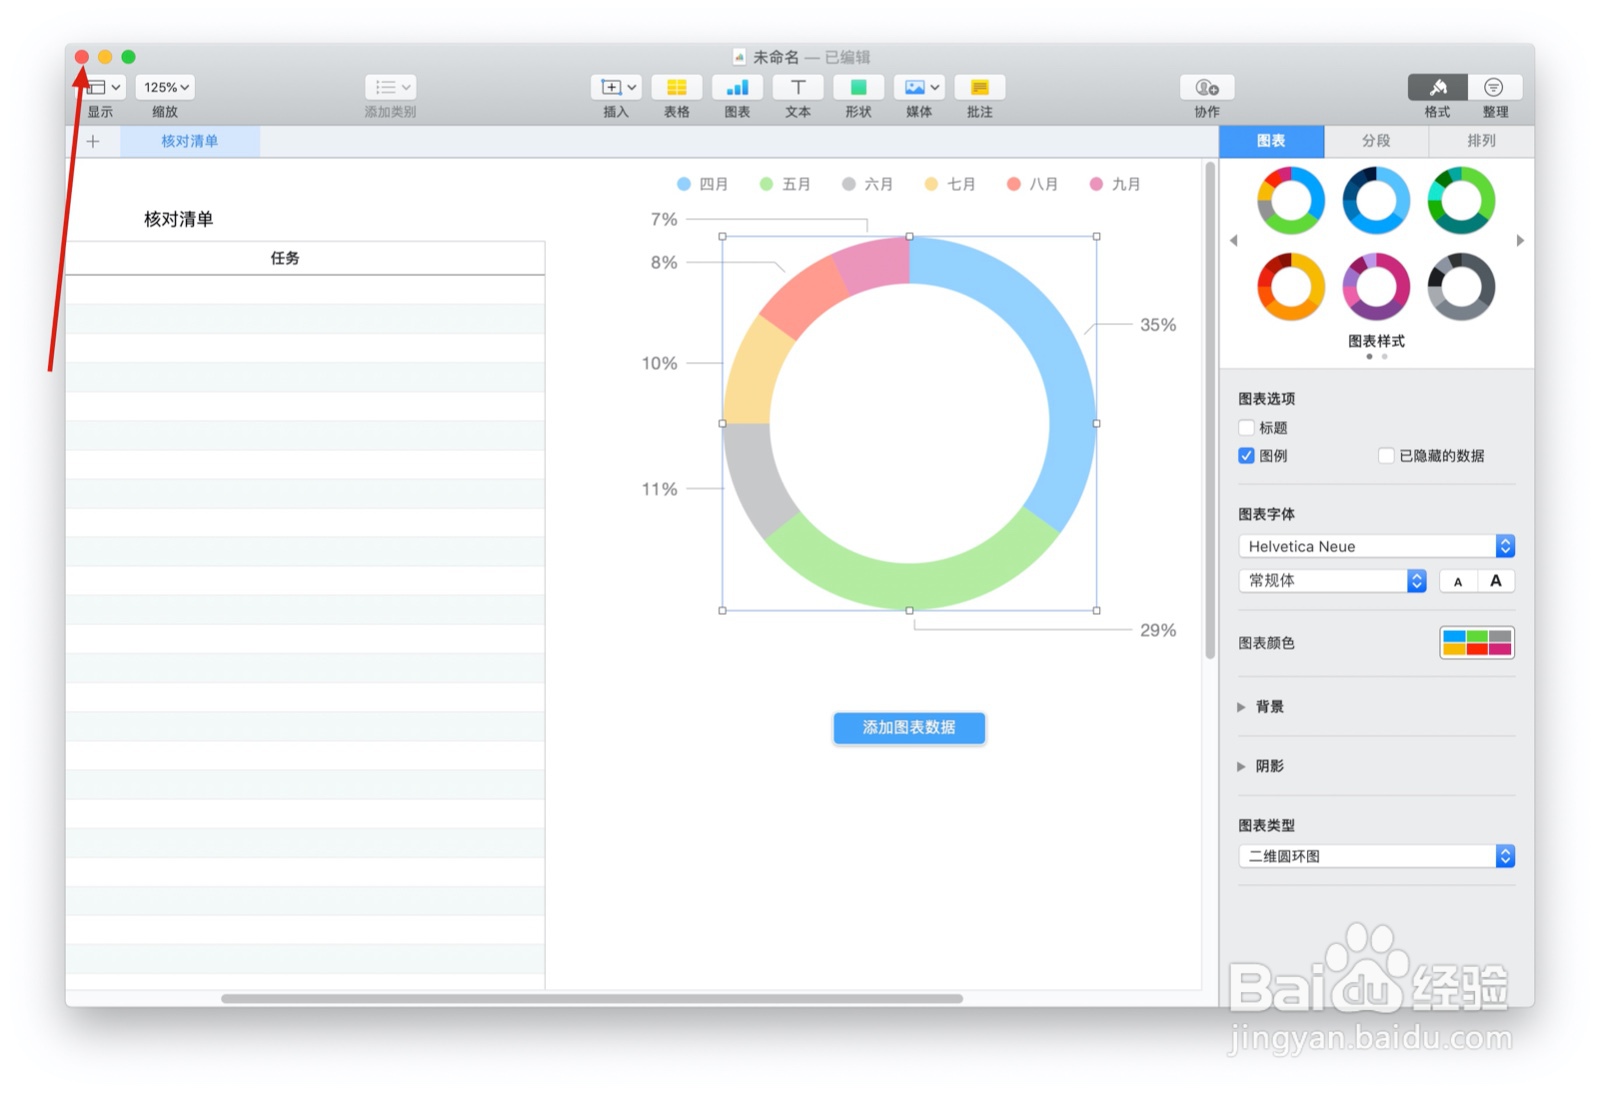
Task: Select the 分段 segments tab
Action: pos(1376,141)
